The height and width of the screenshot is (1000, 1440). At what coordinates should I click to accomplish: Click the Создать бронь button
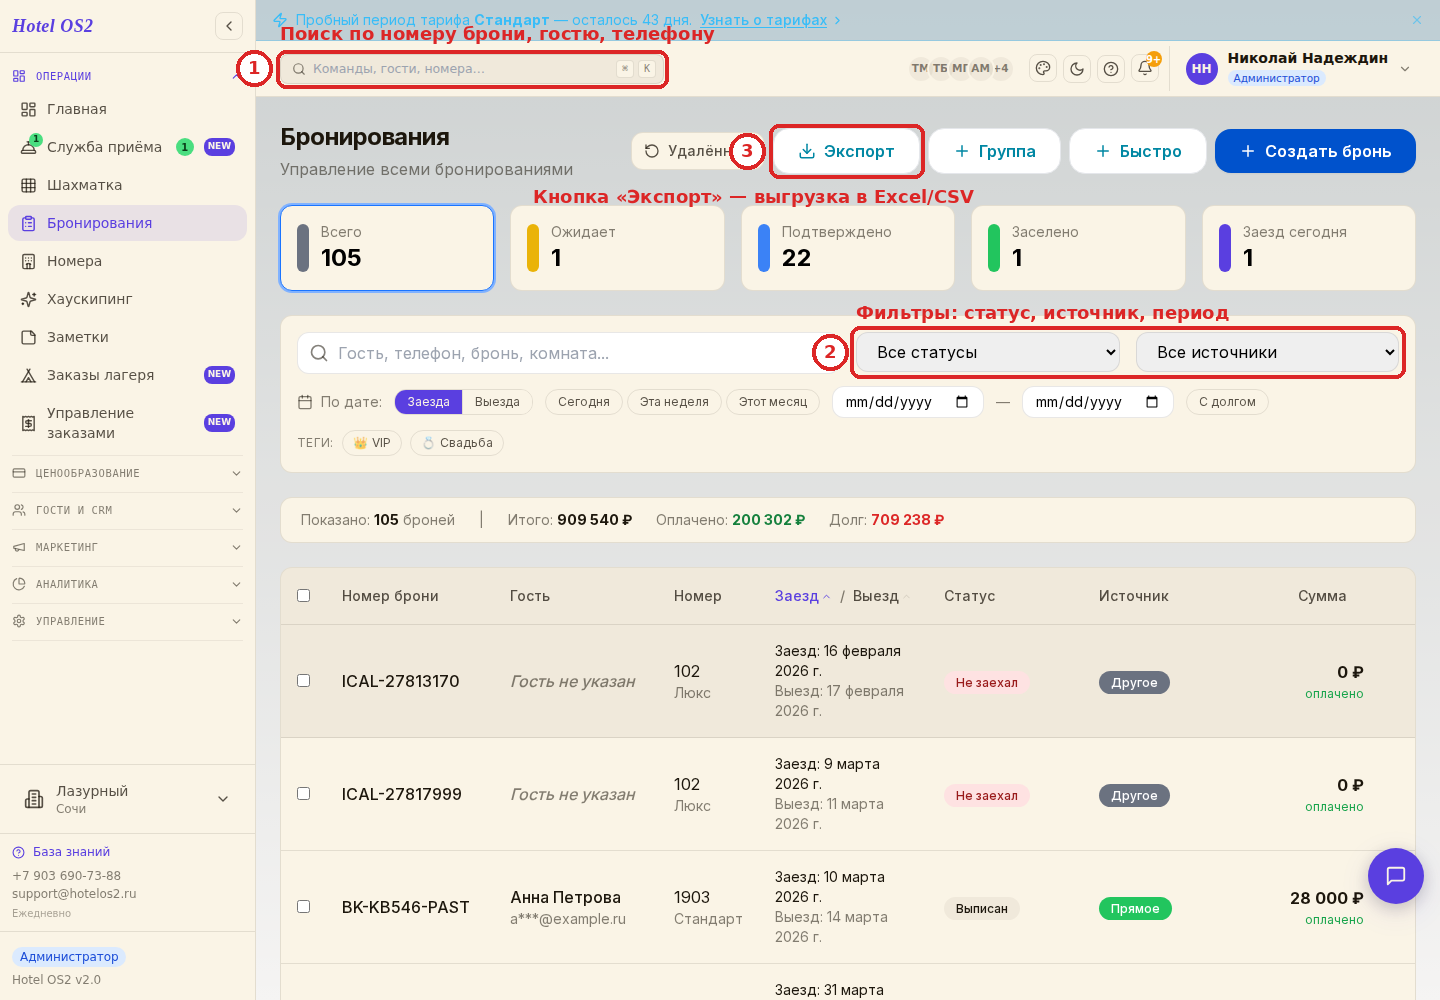tap(1315, 151)
